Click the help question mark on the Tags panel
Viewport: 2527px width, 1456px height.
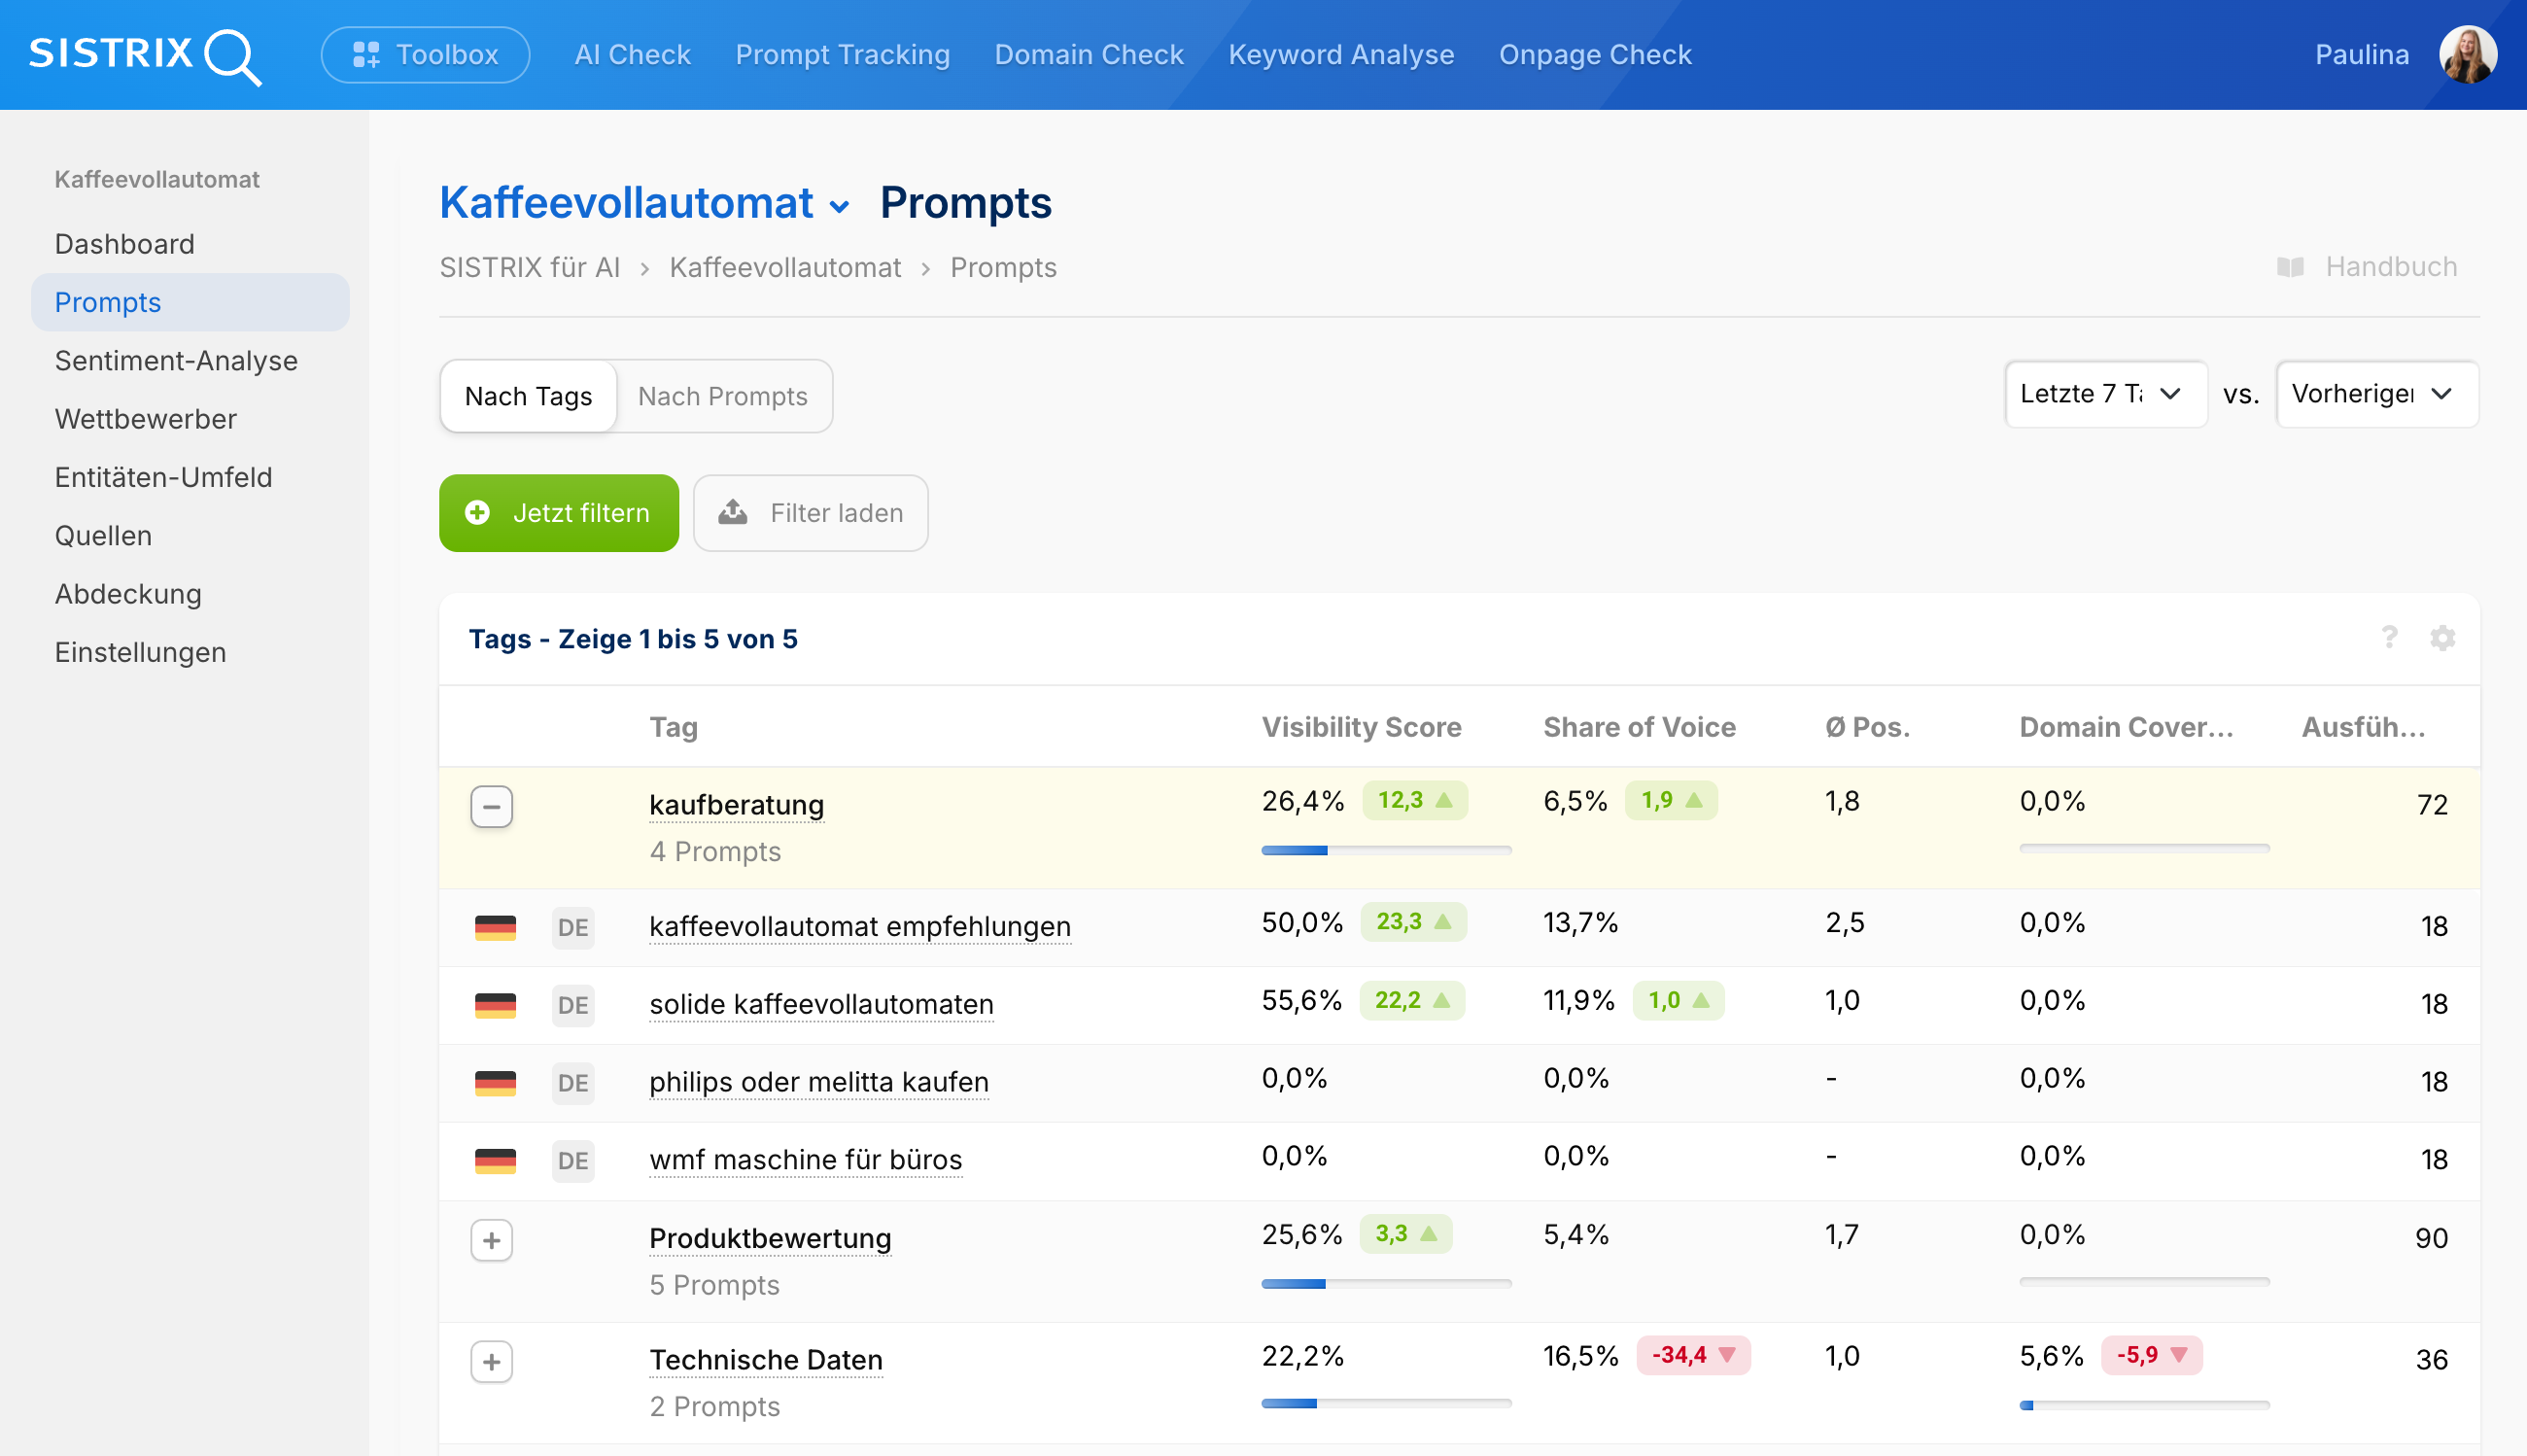point(2390,638)
